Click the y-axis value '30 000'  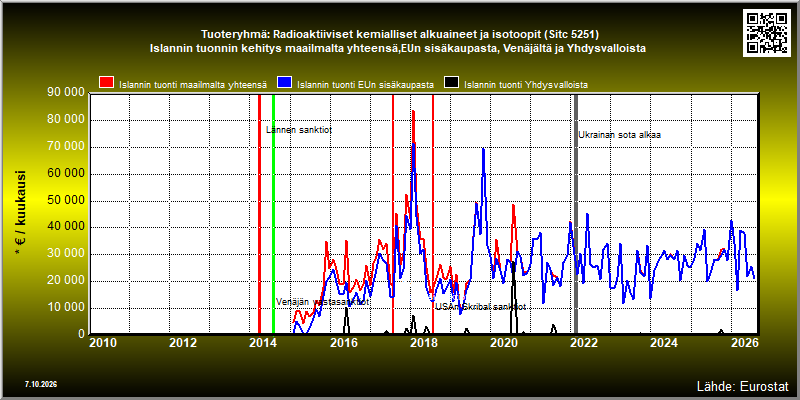click(x=66, y=255)
